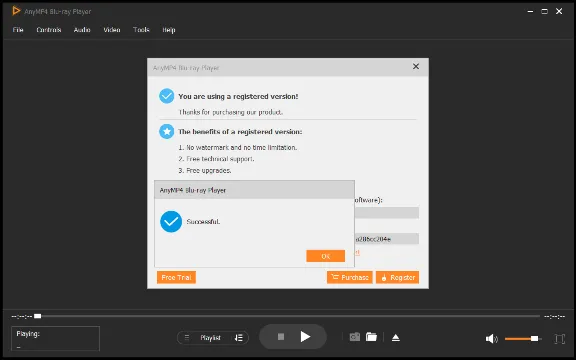Click the playlist list icon
The width and height of the screenshot is (576, 360).
(187, 338)
